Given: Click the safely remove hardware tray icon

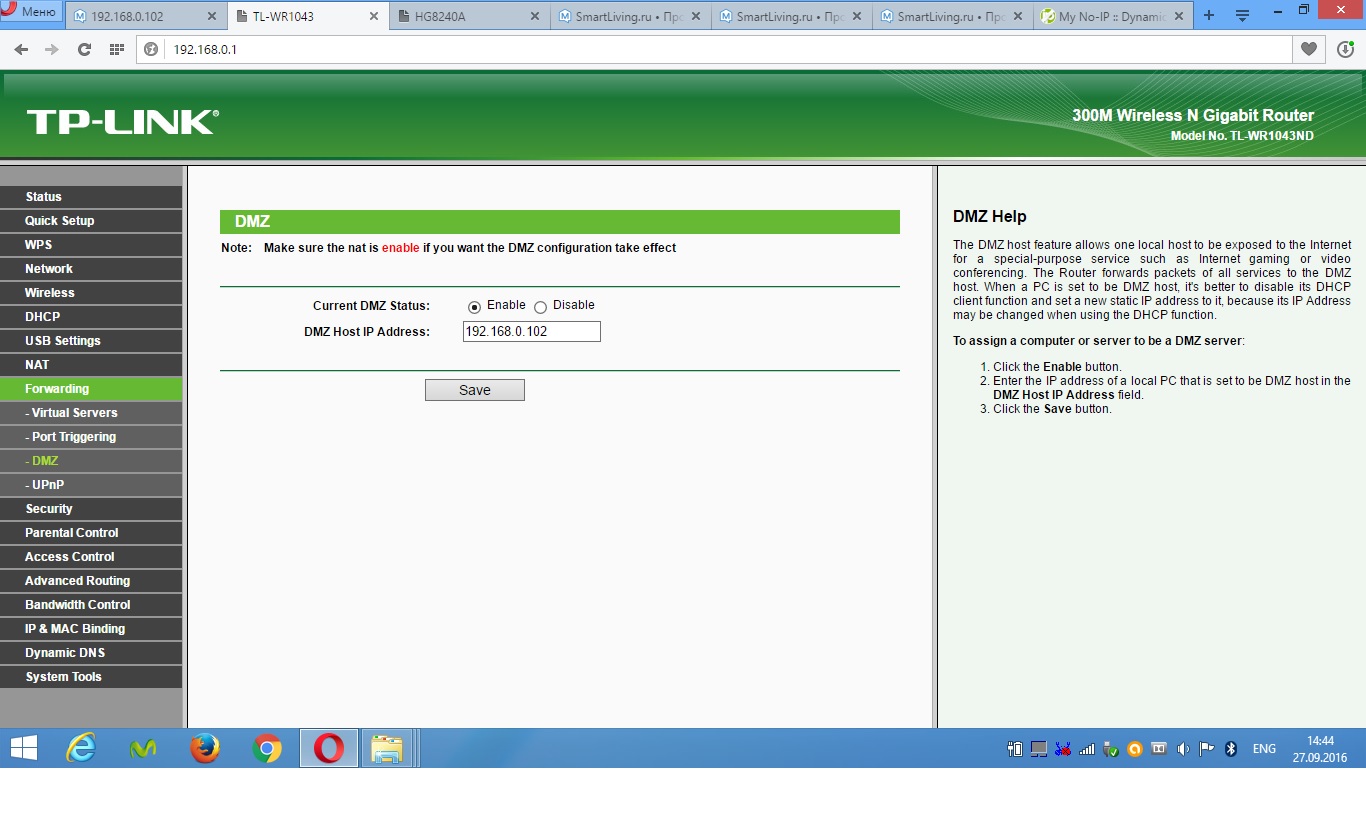Looking at the screenshot, I should pos(1111,748).
